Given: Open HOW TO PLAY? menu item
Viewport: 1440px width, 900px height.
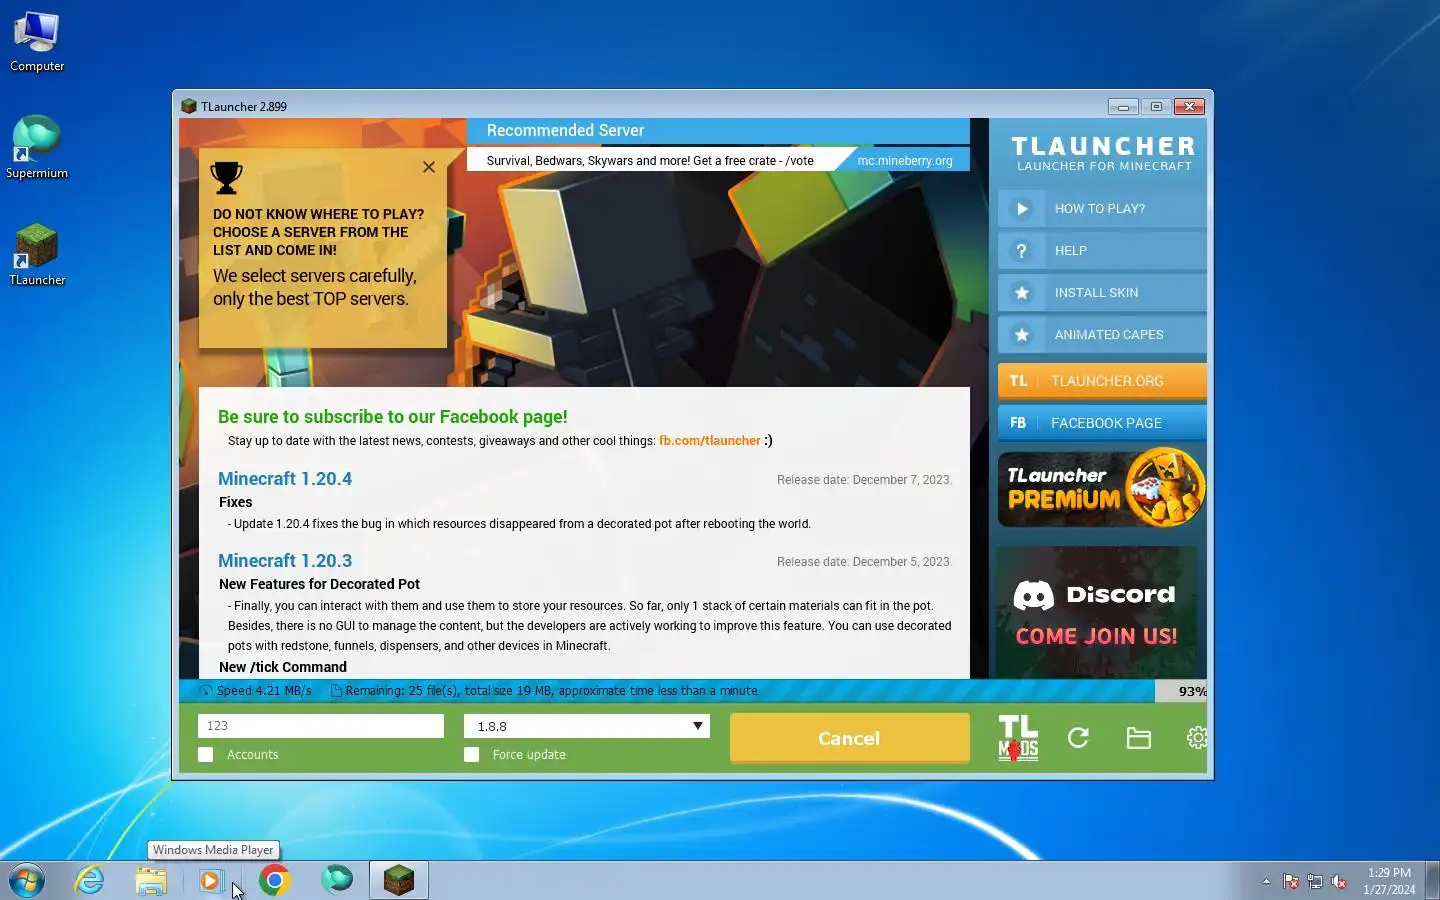Looking at the screenshot, I should coord(1102,209).
